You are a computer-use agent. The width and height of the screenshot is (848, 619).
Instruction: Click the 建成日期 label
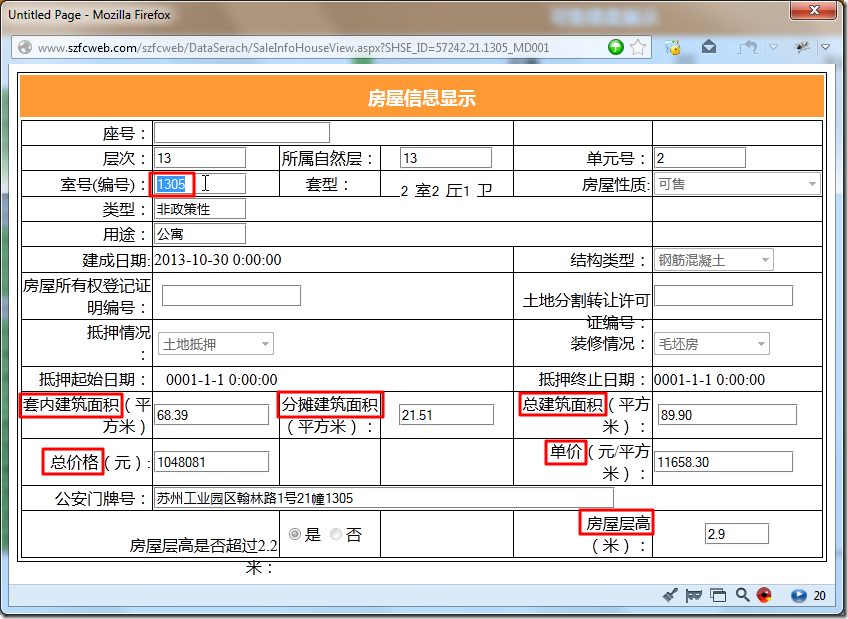[116, 261]
